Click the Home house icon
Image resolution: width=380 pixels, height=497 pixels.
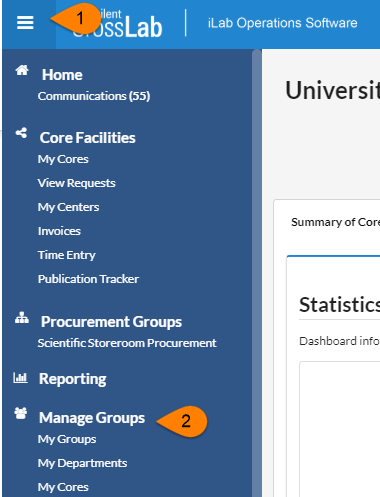point(22,70)
